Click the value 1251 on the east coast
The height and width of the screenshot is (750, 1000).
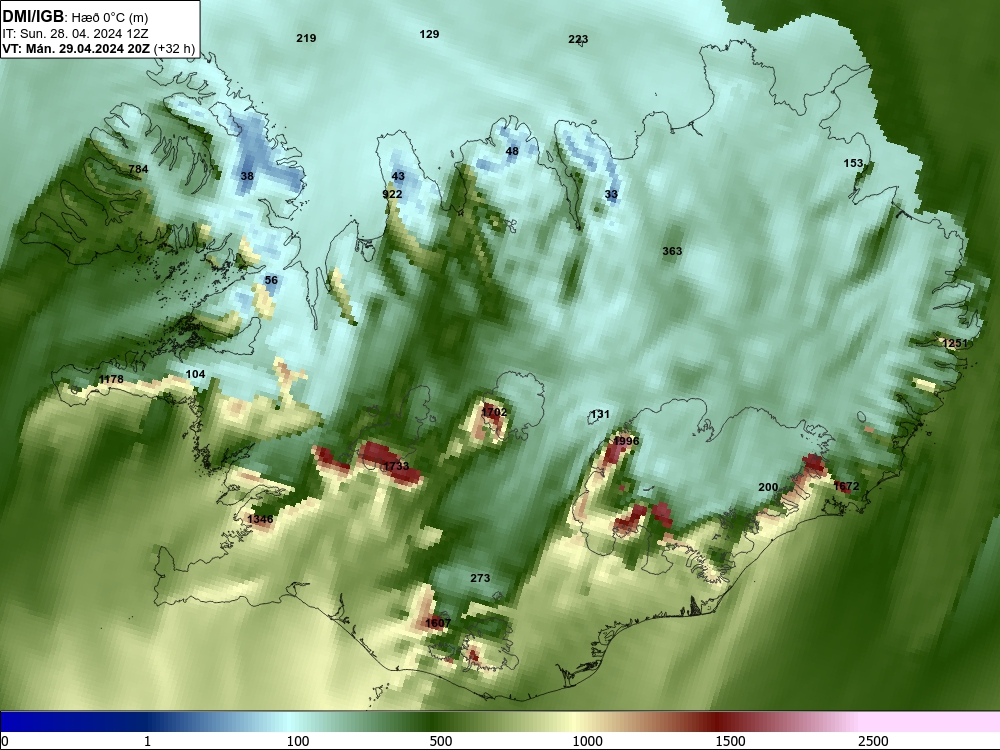coord(955,343)
